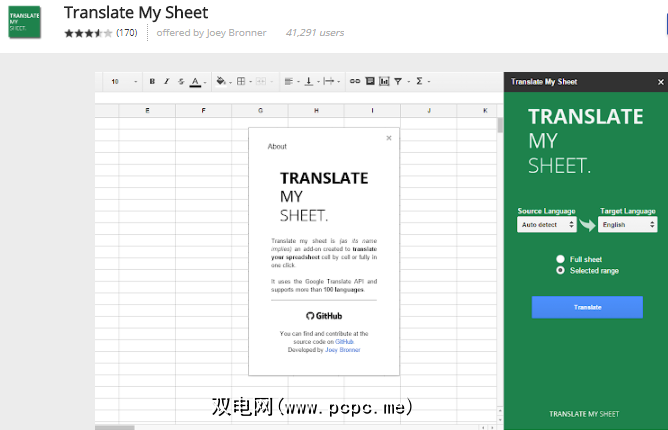Open Joey Bronner developer link in About
668x430 pixels.
click(341, 350)
